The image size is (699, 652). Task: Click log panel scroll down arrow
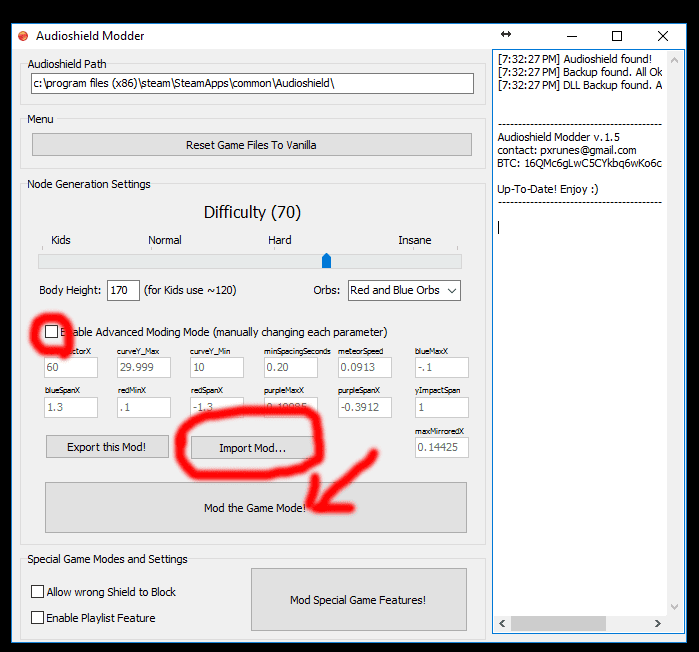point(674,607)
